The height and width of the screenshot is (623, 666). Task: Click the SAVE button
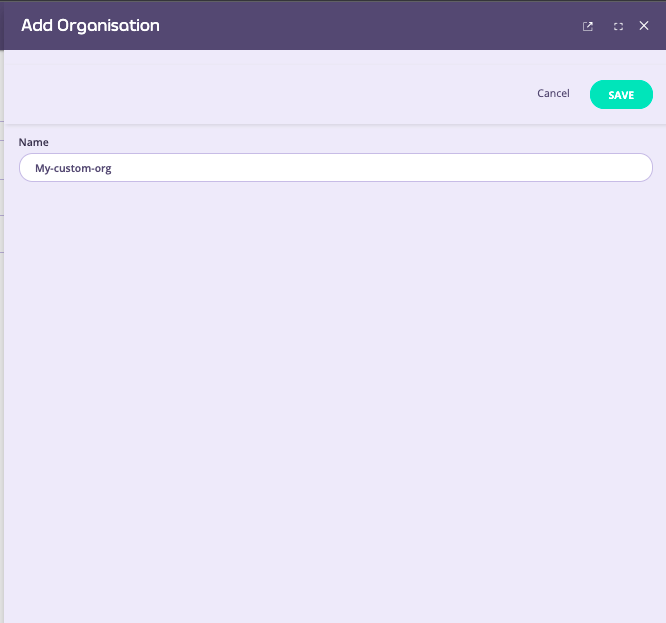click(621, 94)
